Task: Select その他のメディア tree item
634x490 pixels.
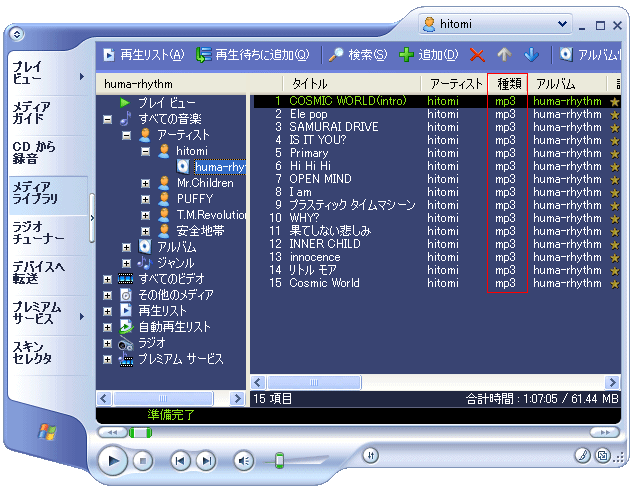Action: [x=176, y=295]
